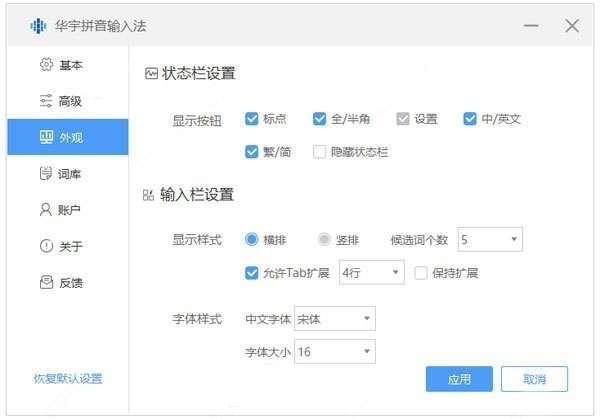Image resolution: width=600 pixels, height=419 pixels.
Task: Click the 输入栏设置 heading text
Action: pos(197,195)
